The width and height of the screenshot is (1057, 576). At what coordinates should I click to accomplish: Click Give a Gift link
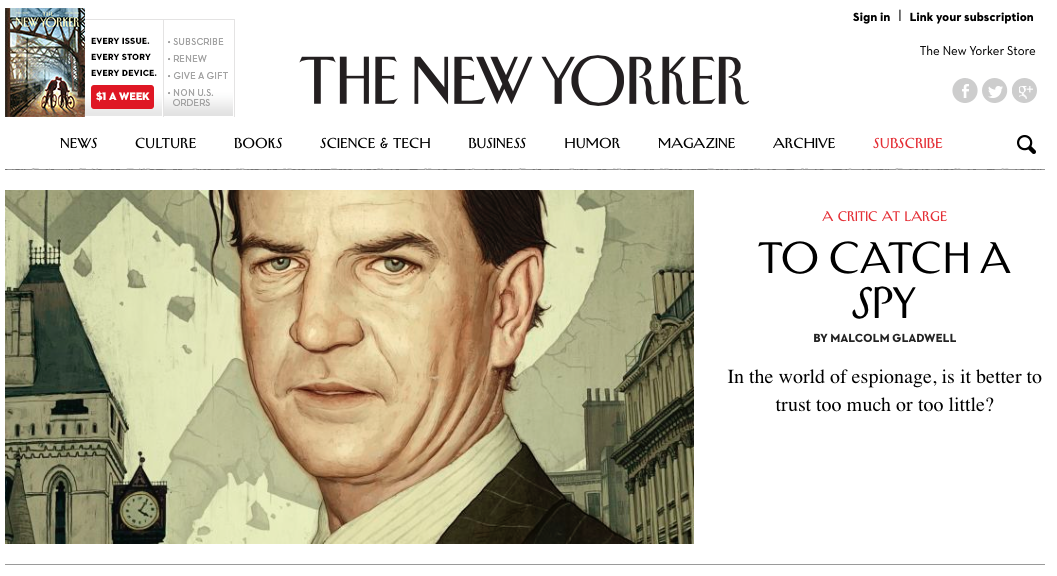tap(200, 76)
